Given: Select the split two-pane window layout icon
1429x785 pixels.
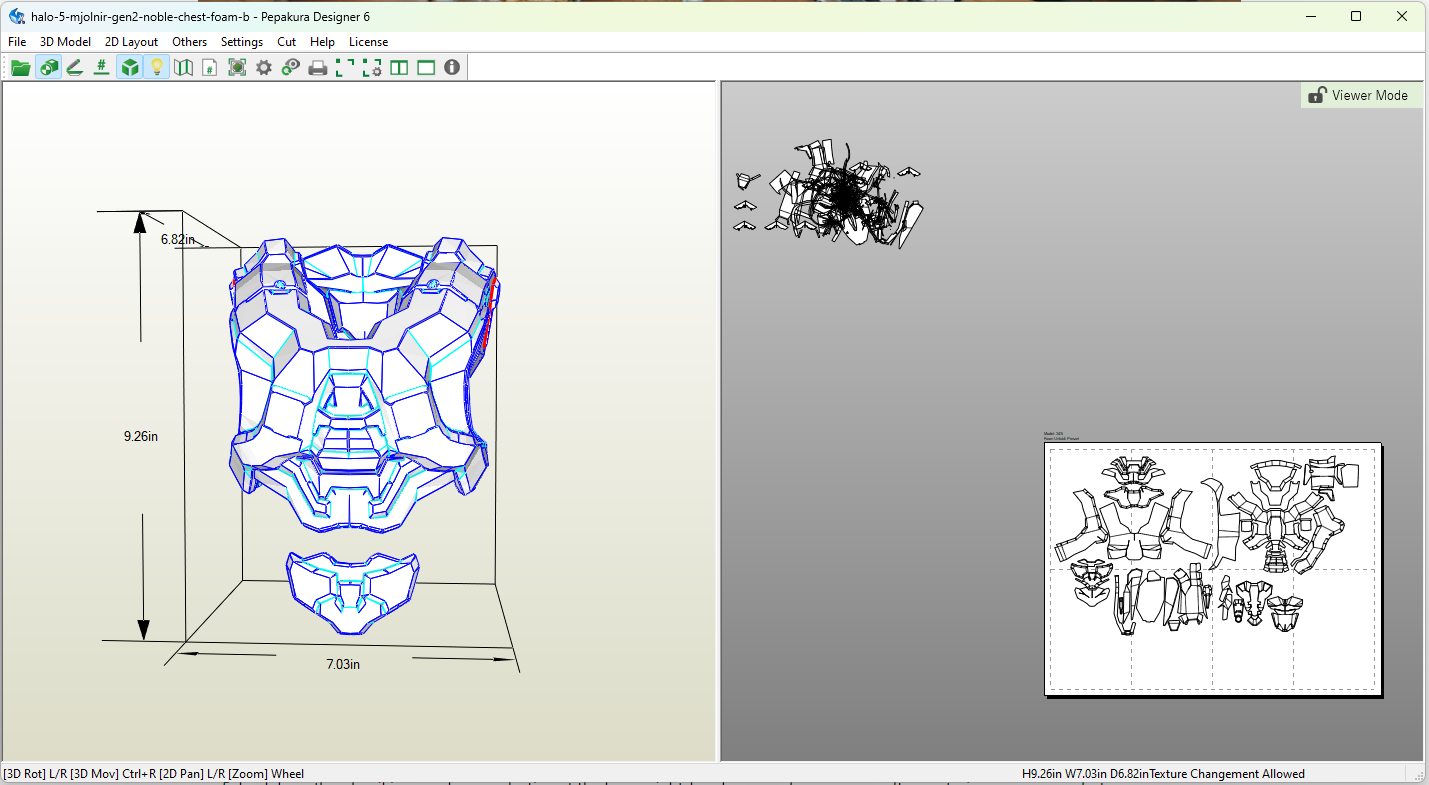Looking at the screenshot, I should [x=399, y=68].
